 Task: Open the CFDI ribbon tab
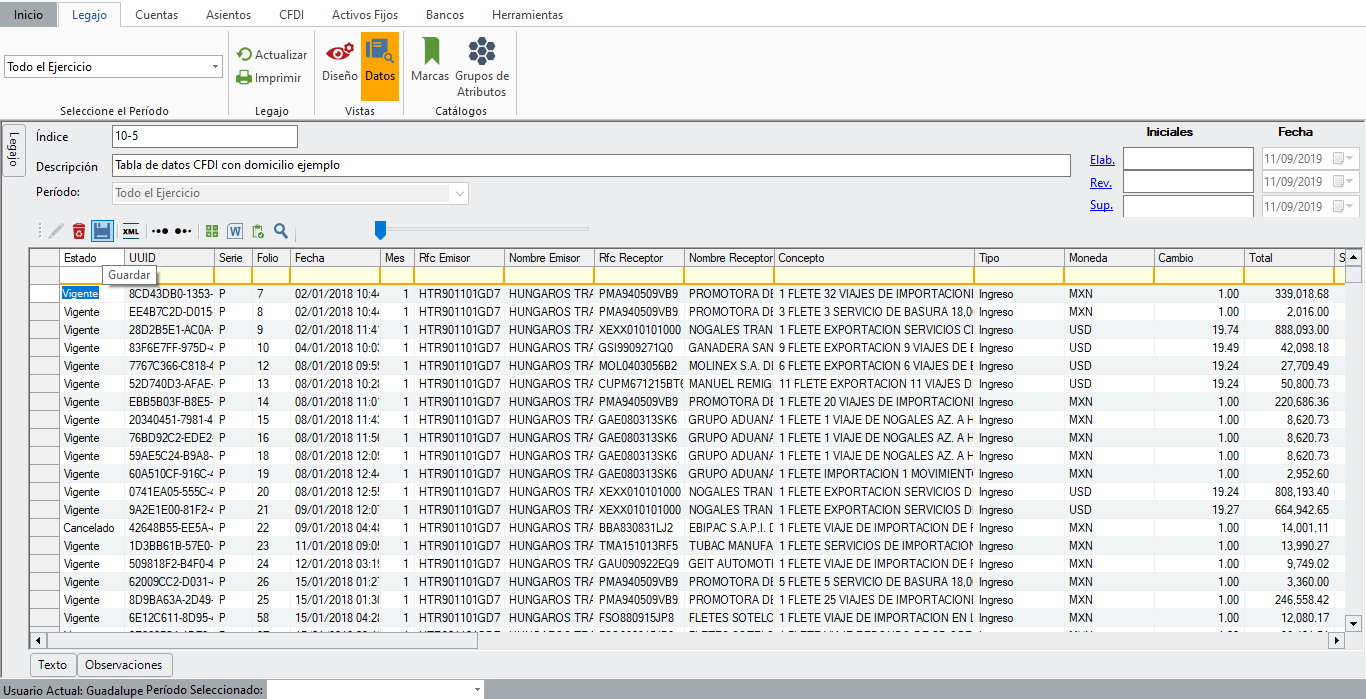290,15
